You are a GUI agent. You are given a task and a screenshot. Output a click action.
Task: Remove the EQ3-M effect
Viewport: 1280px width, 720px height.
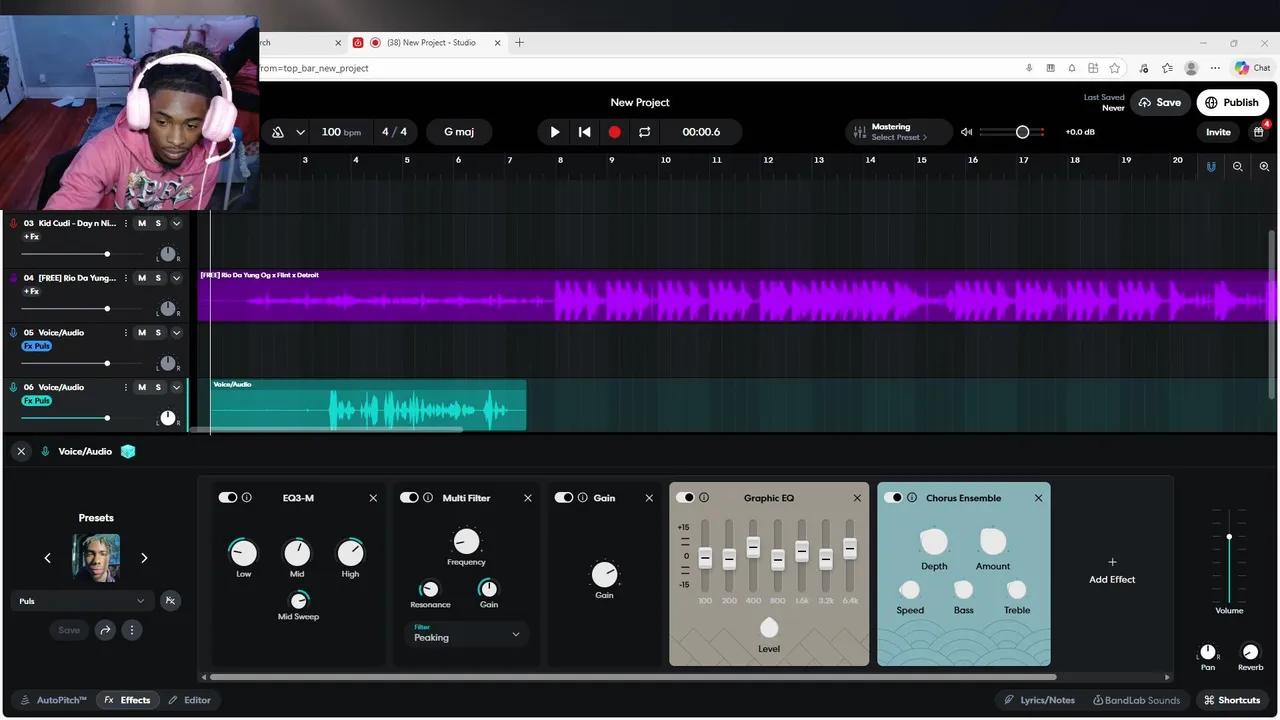pyautogui.click(x=373, y=498)
